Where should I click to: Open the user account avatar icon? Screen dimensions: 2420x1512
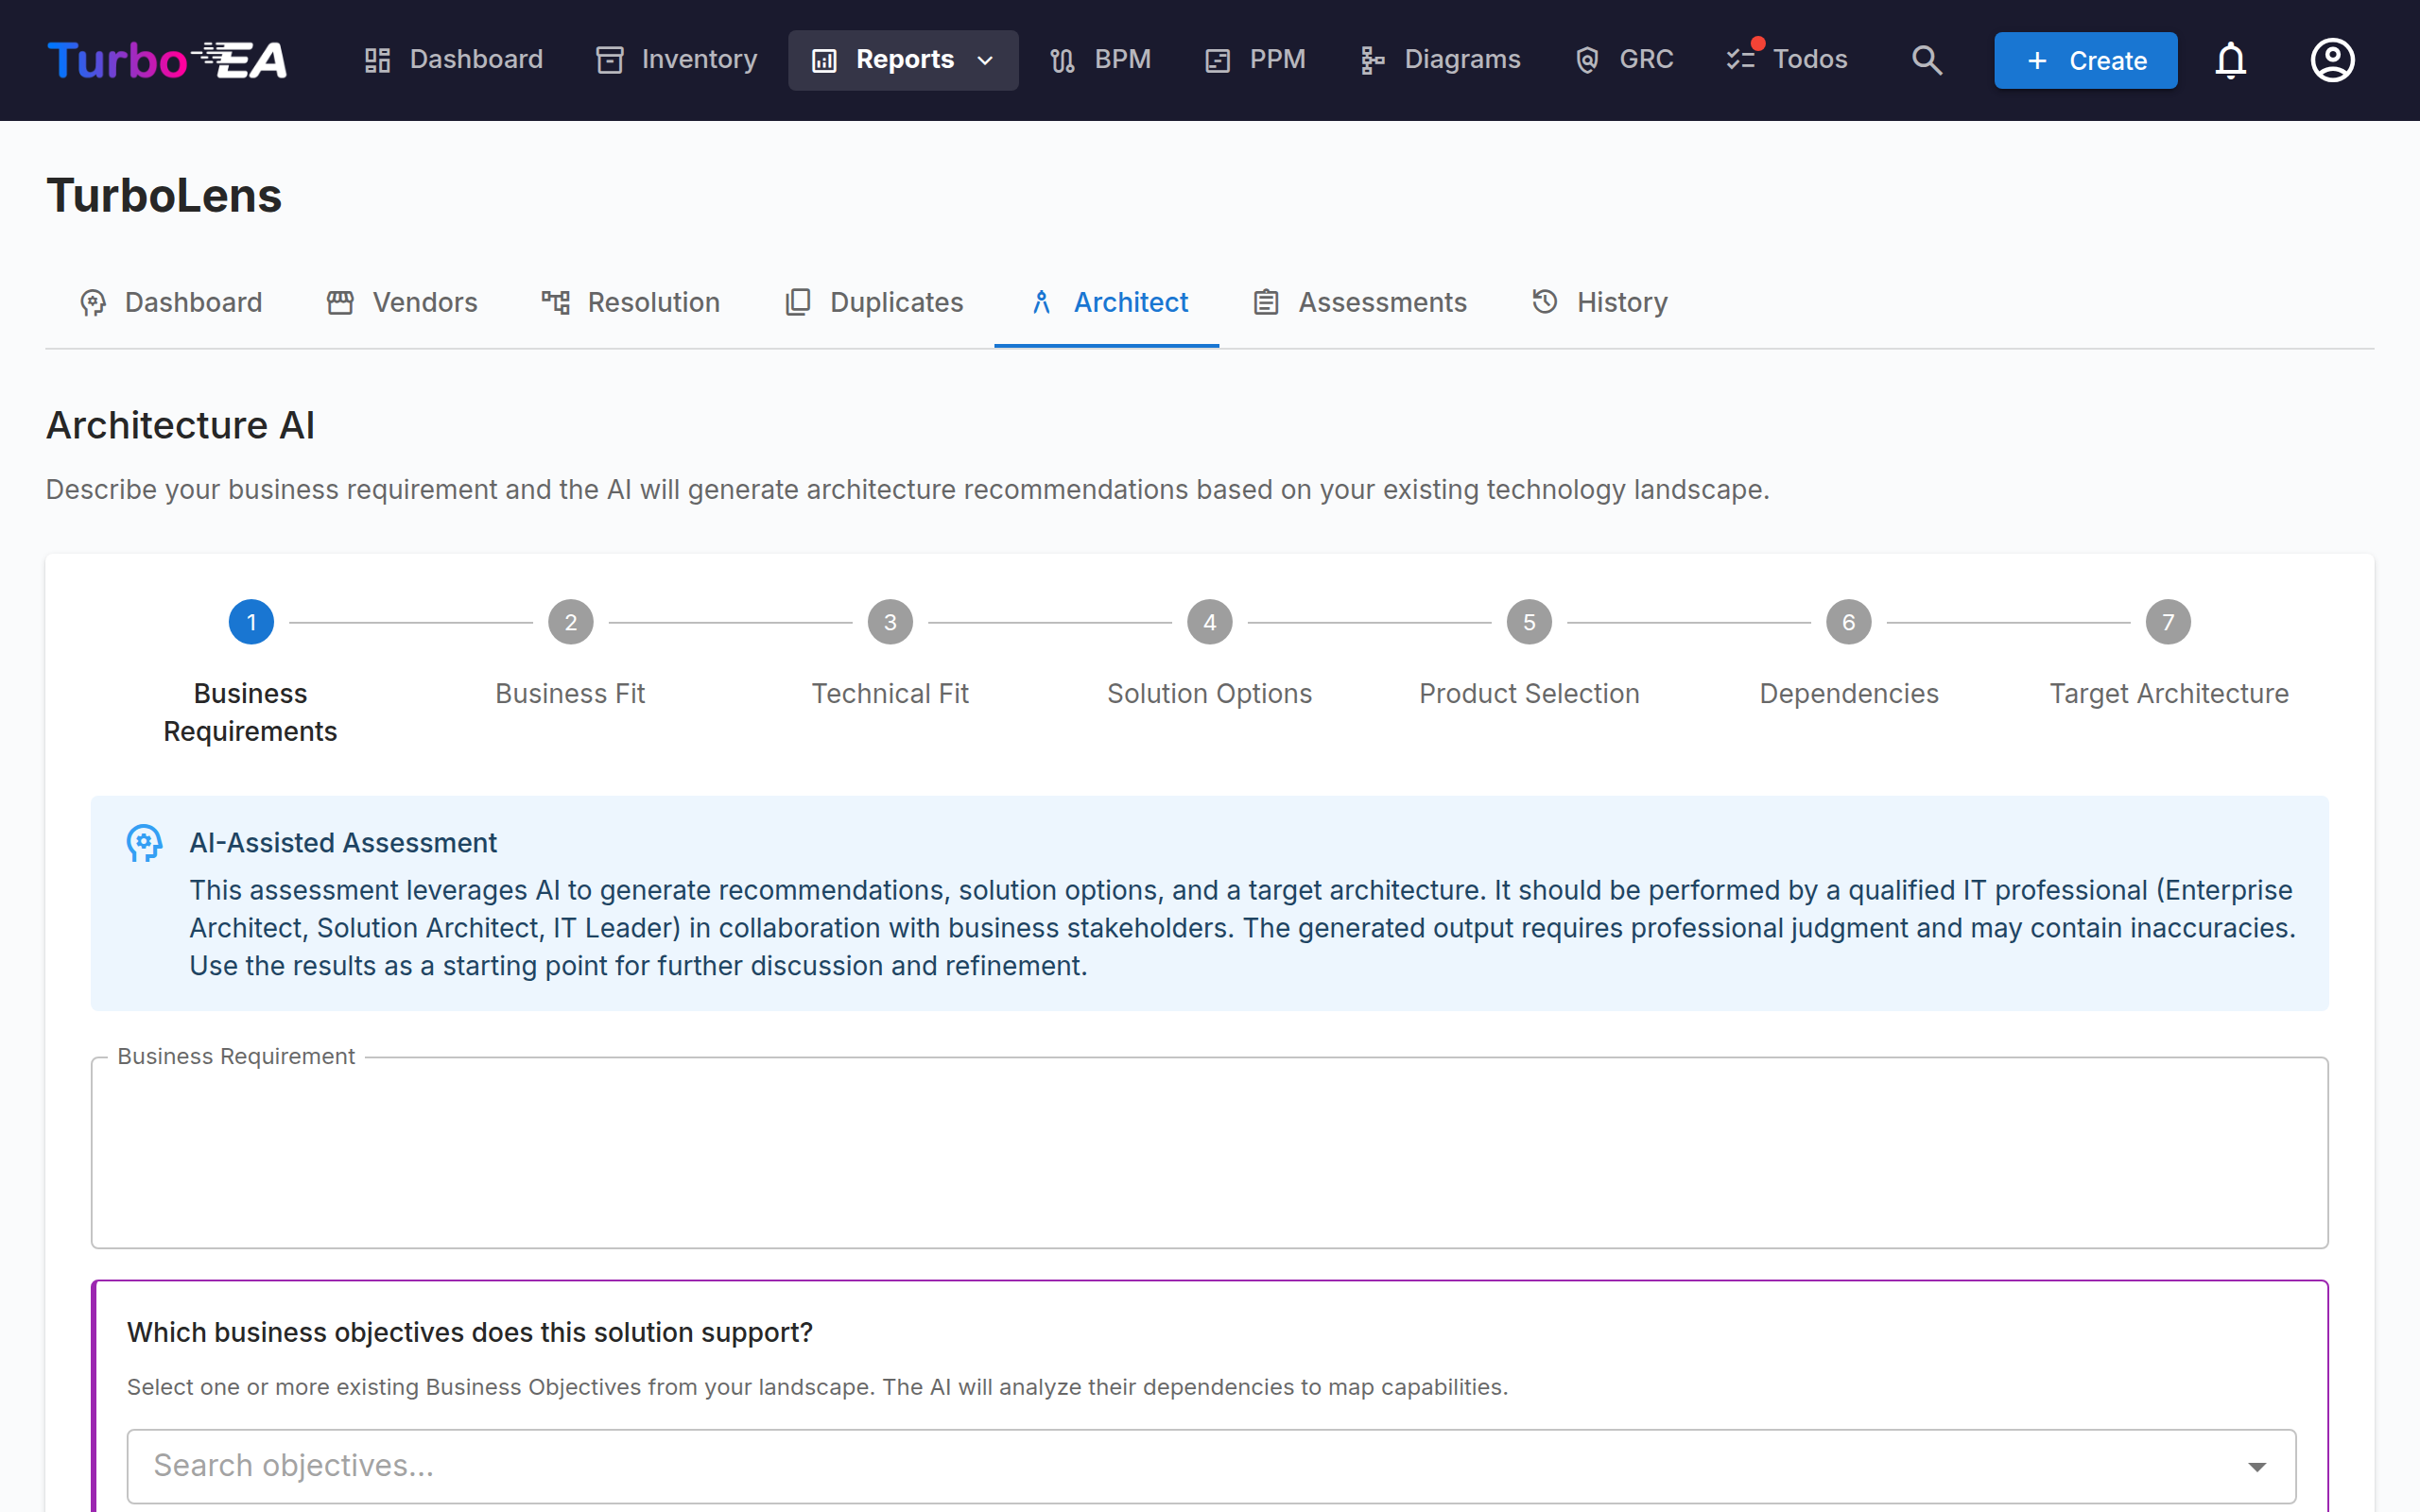(2332, 60)
